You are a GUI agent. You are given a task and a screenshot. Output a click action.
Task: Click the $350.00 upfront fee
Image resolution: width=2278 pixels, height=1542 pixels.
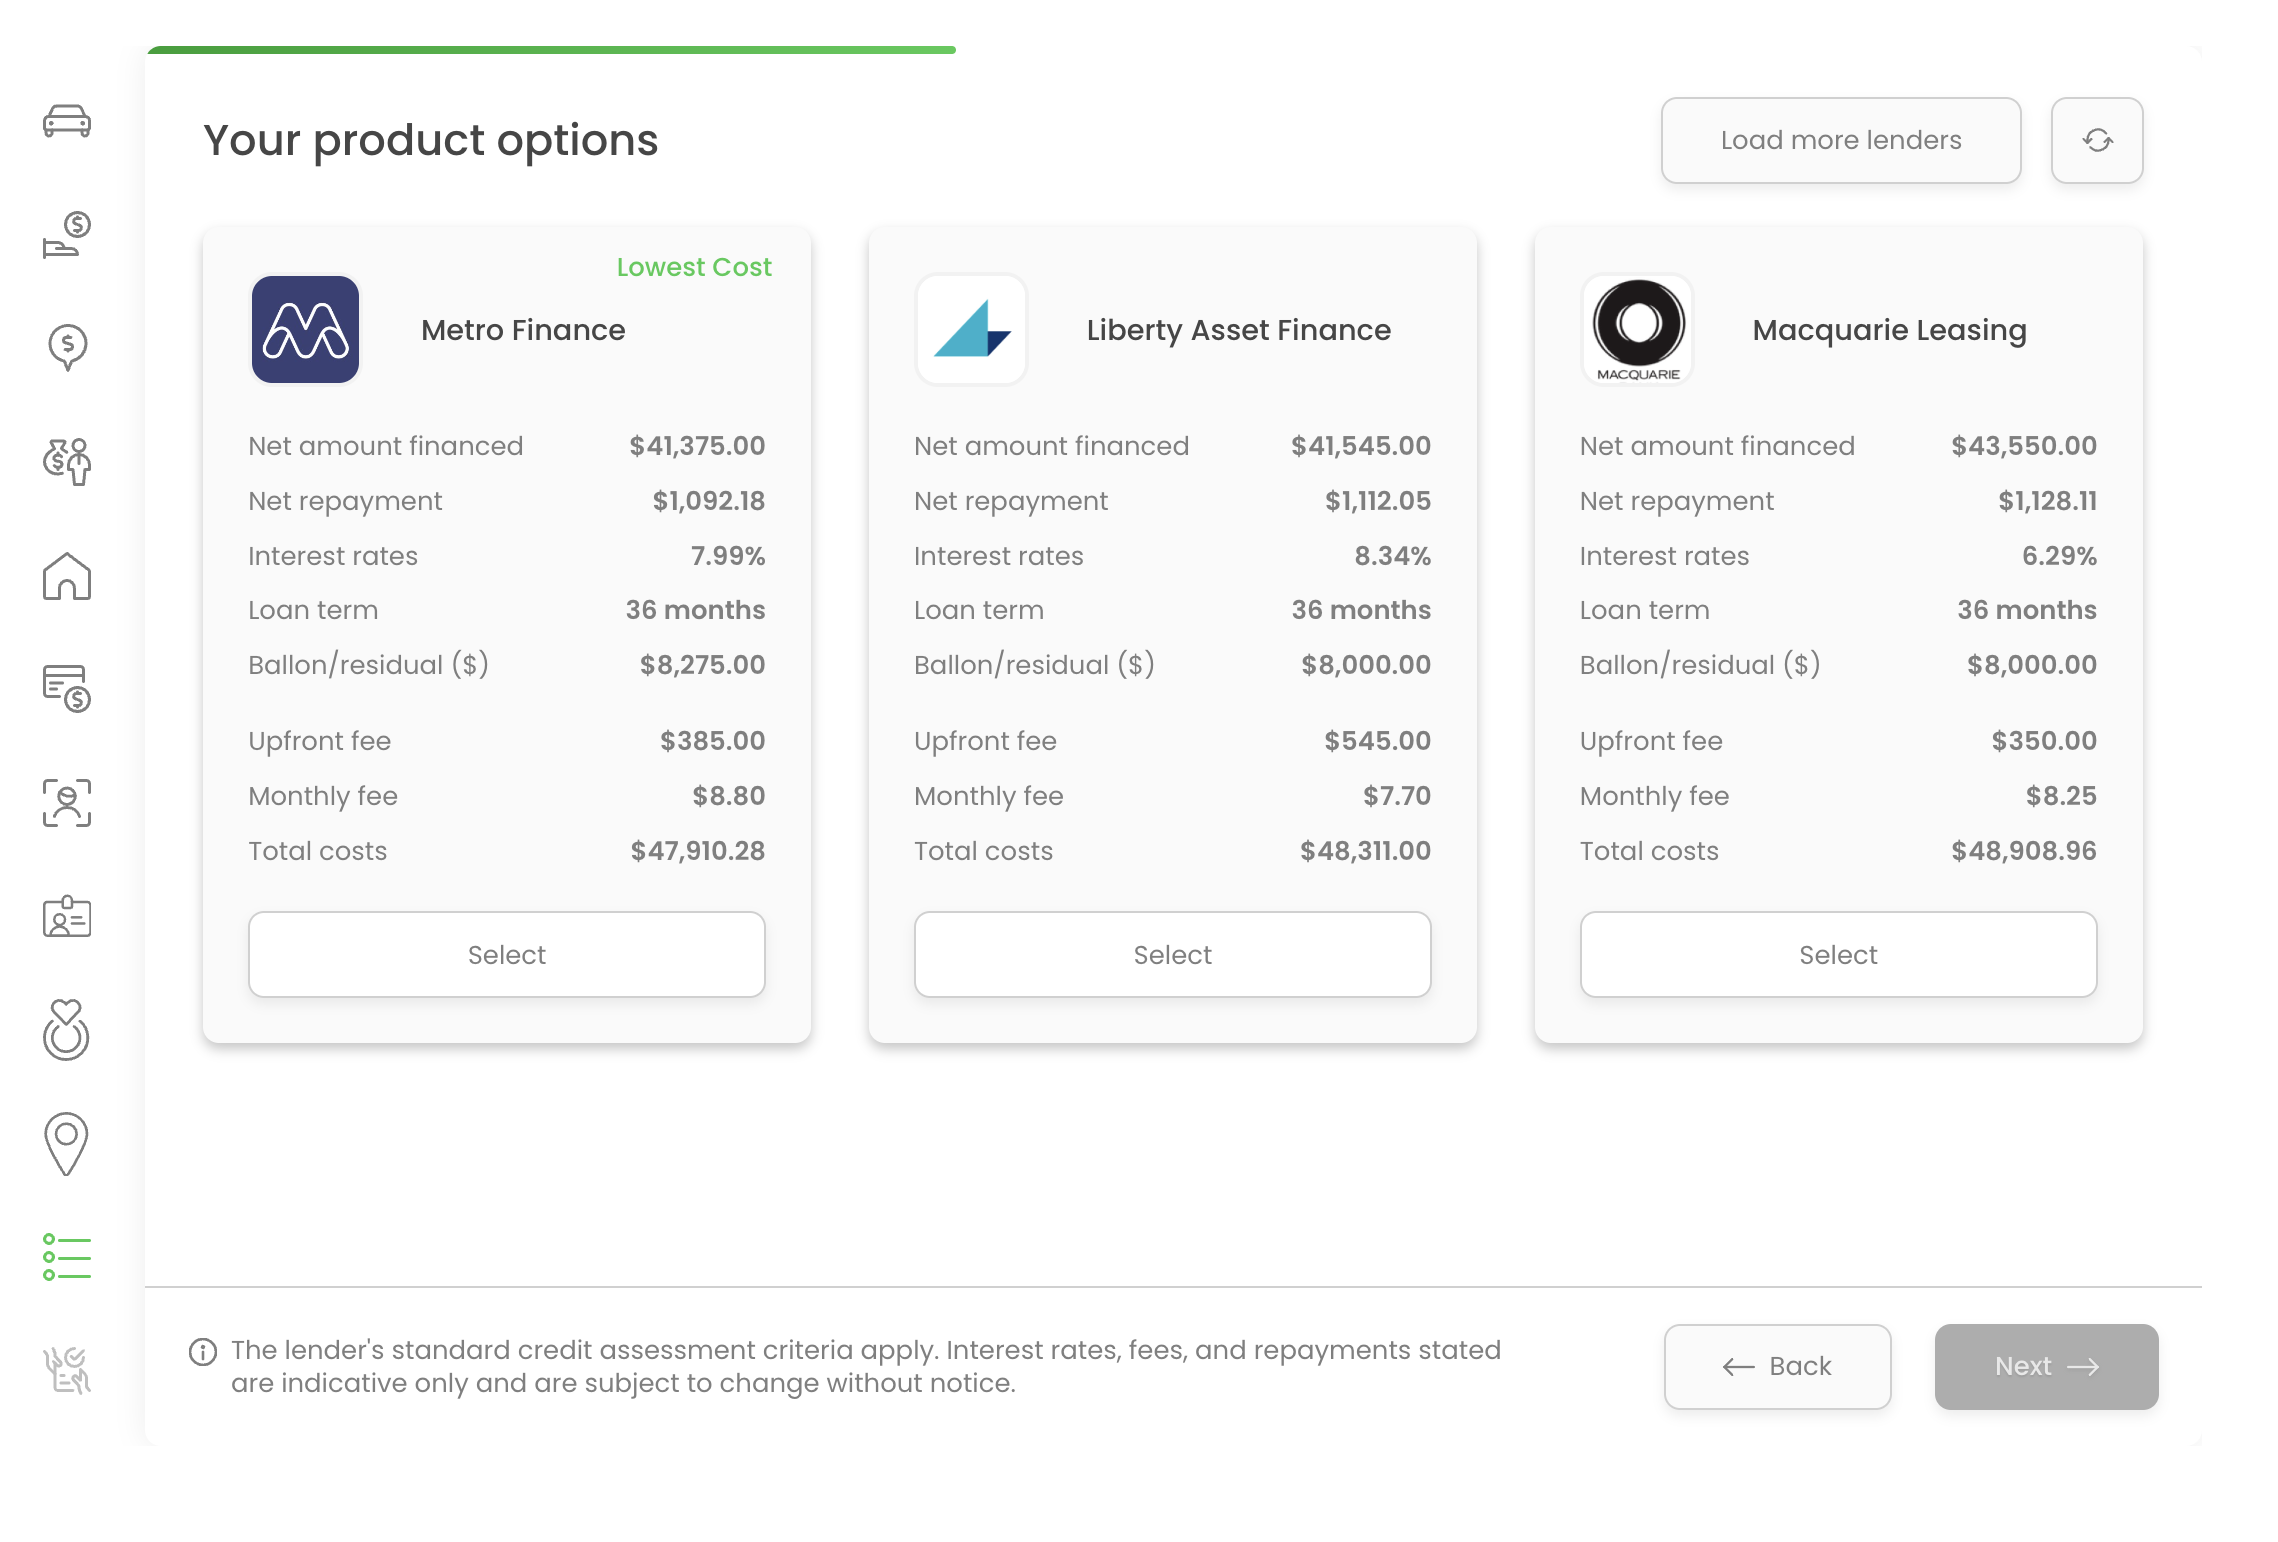[x=2044, y=741]
